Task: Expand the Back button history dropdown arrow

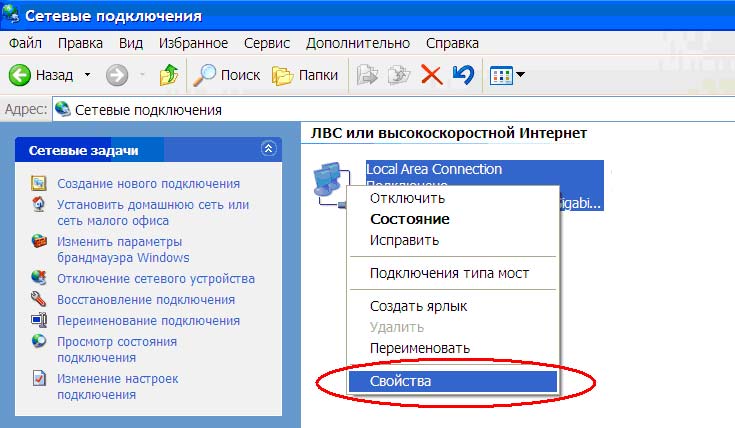Action: 87,75
